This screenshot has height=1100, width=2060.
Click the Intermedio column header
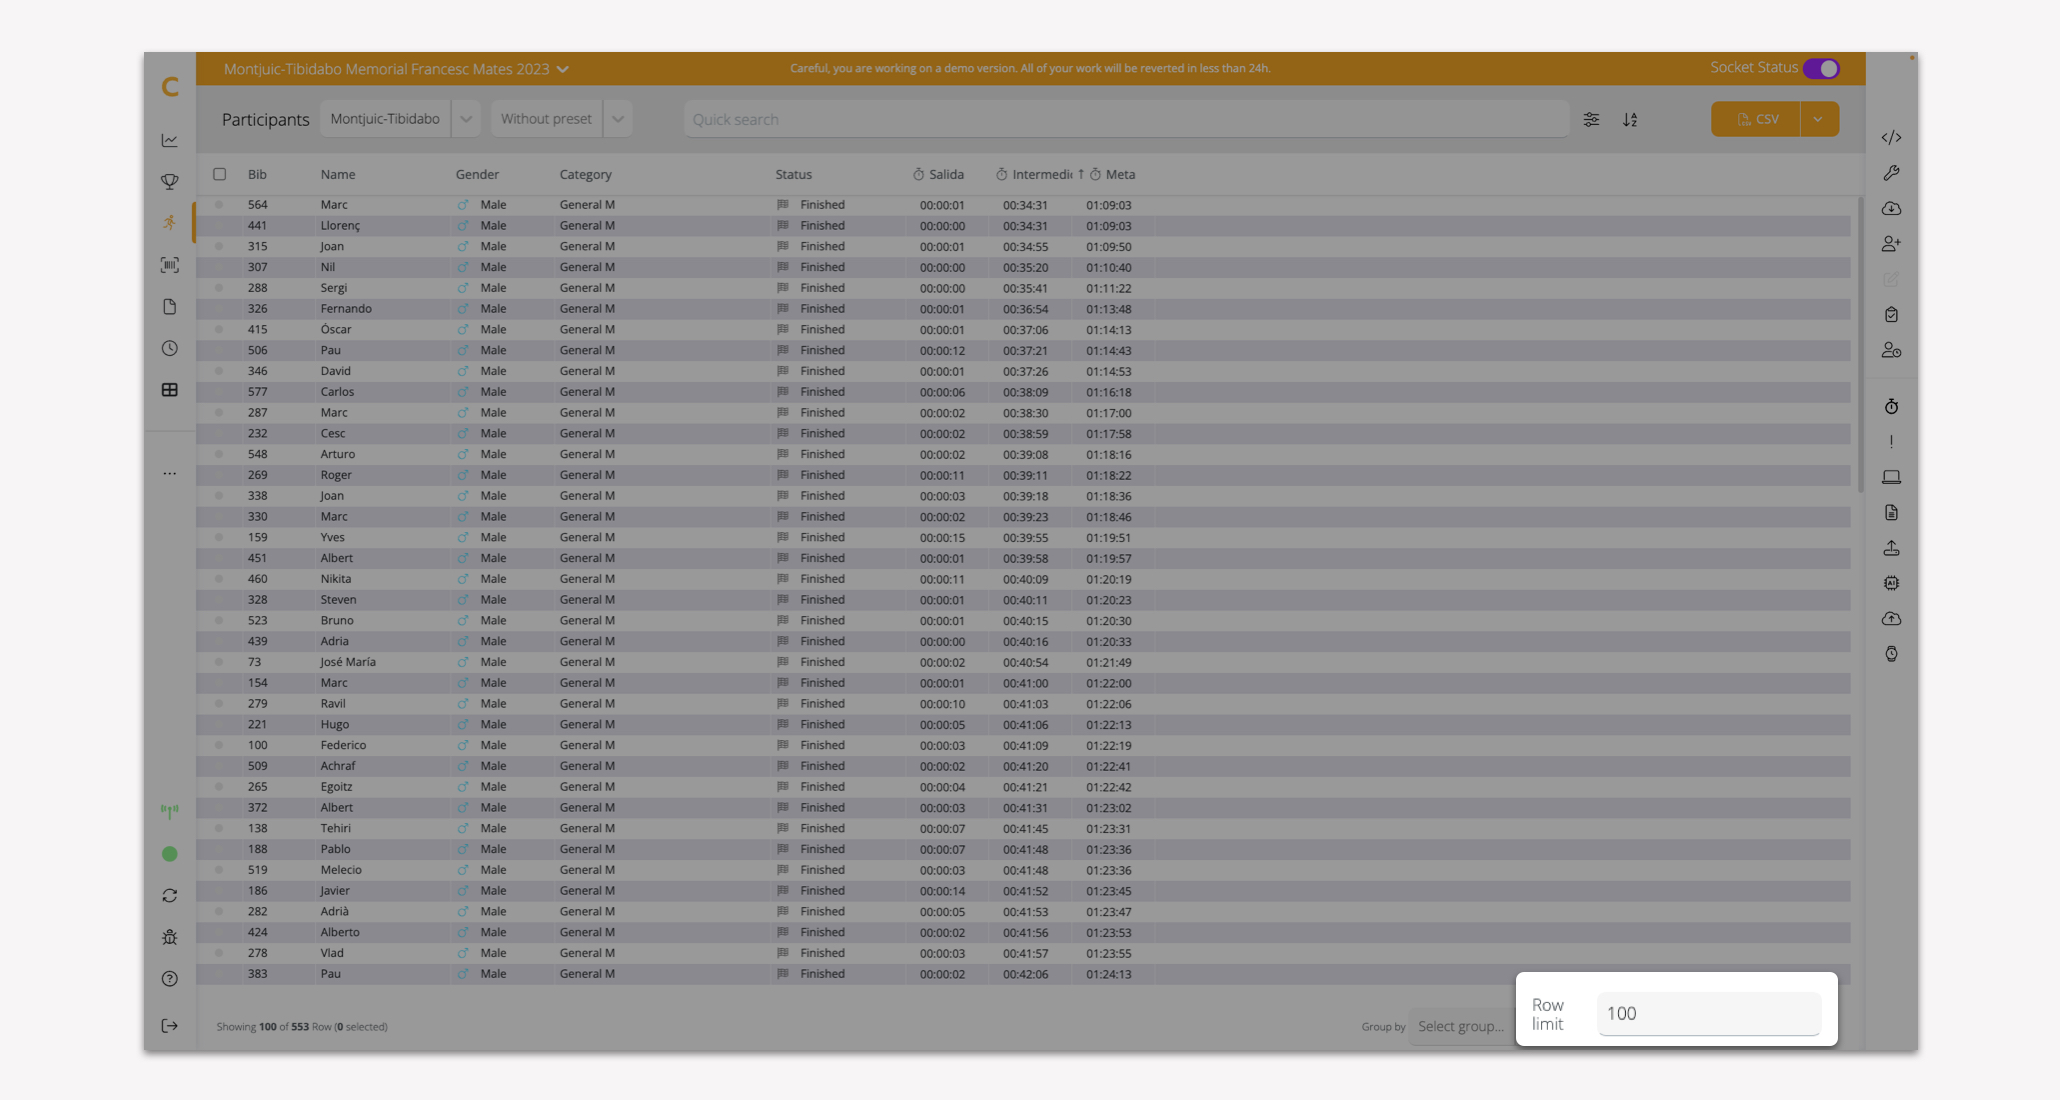click(1036, 174)
